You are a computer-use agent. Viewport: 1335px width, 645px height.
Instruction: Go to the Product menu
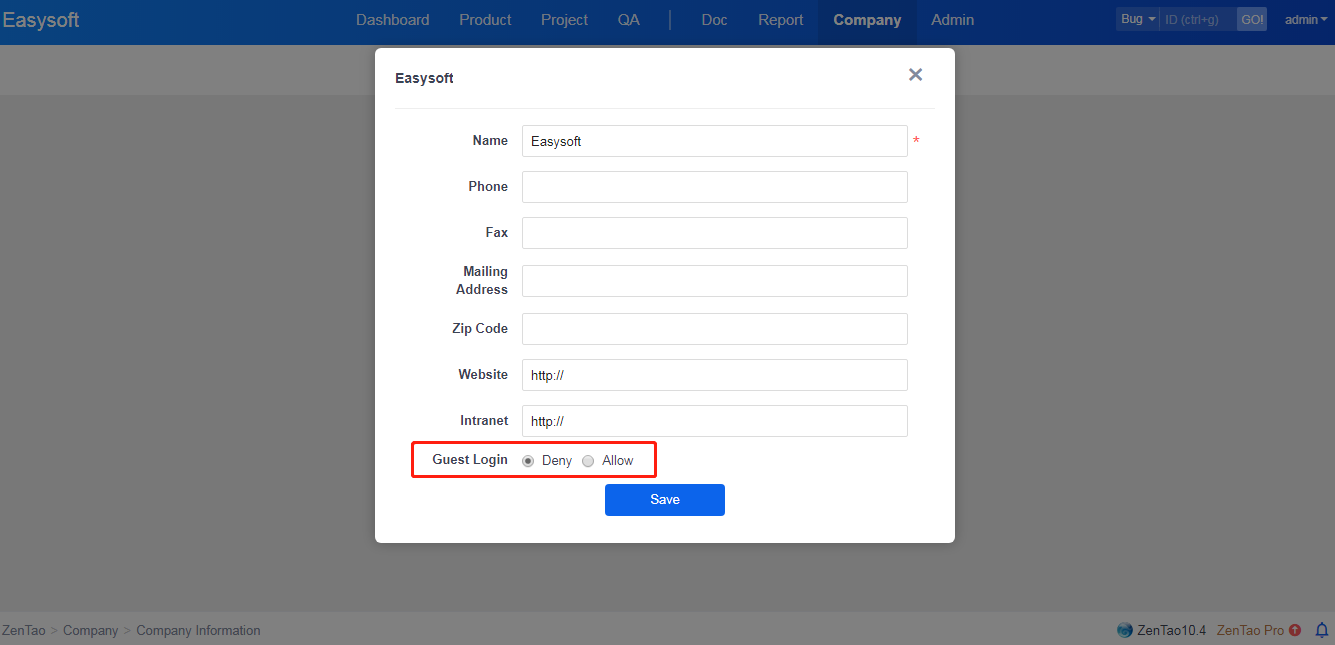485,20
